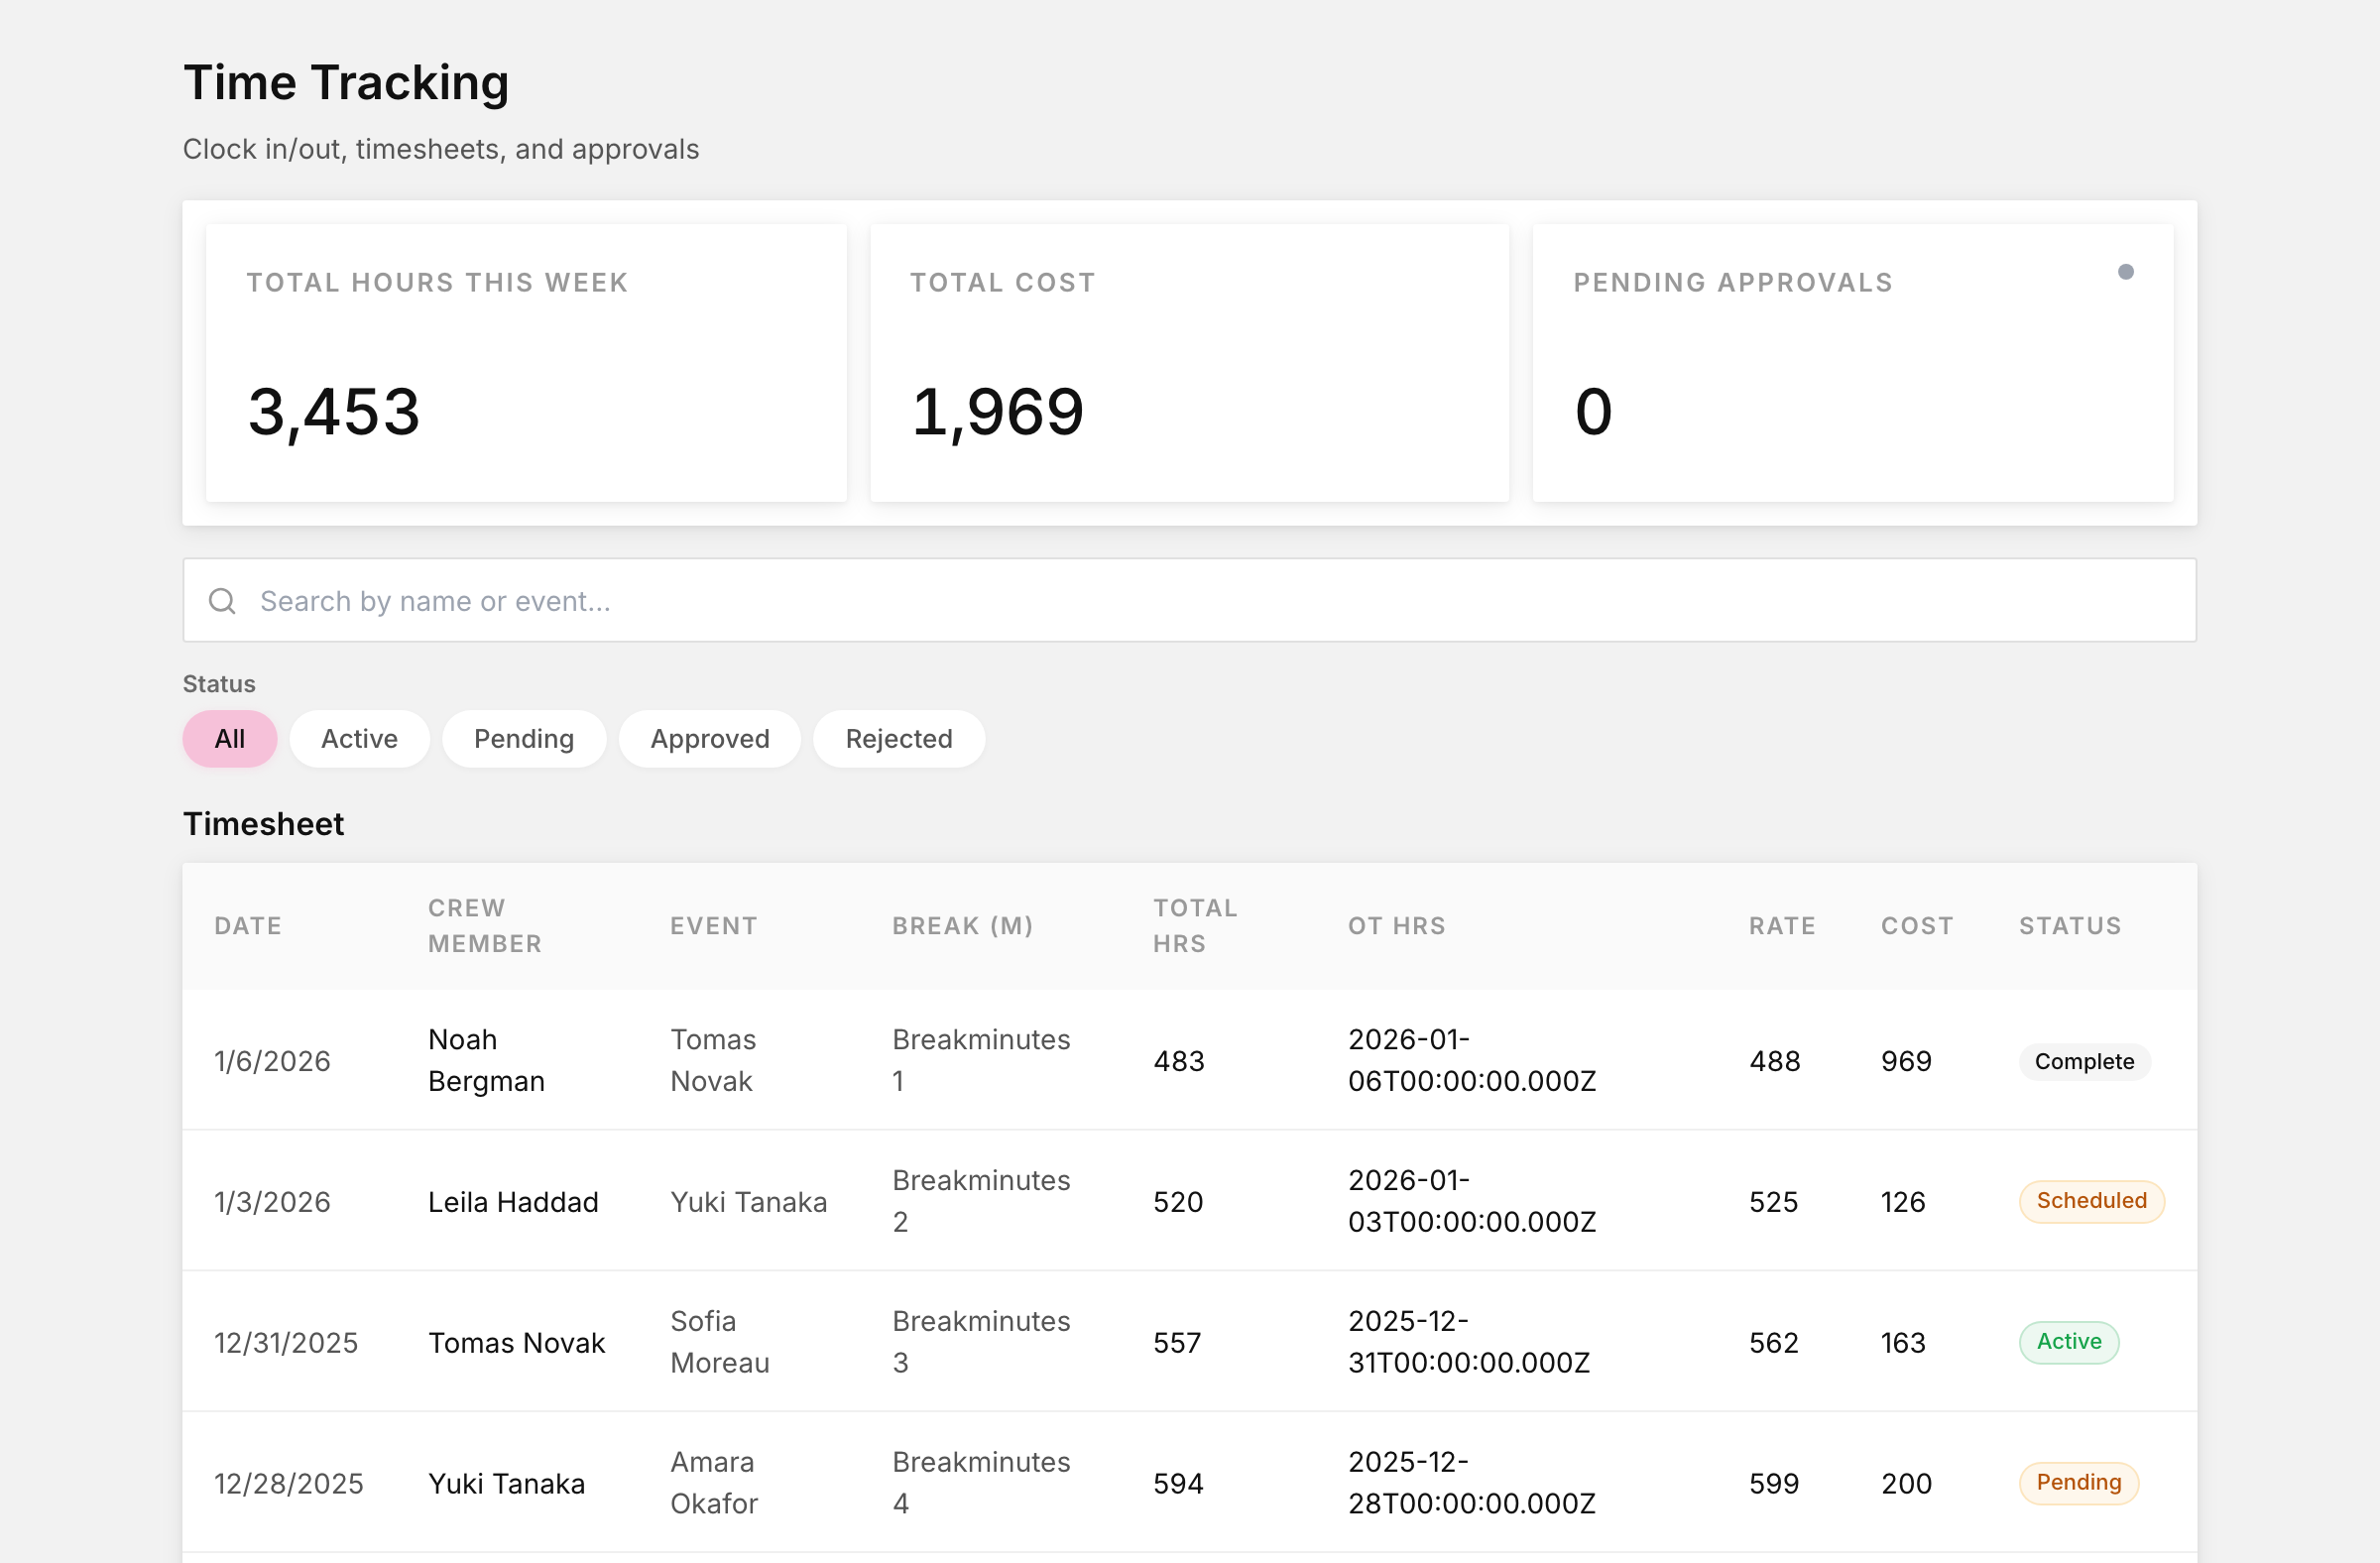
Task: Select crew member Yuki Tanaka
Action: pos(506,1484)
